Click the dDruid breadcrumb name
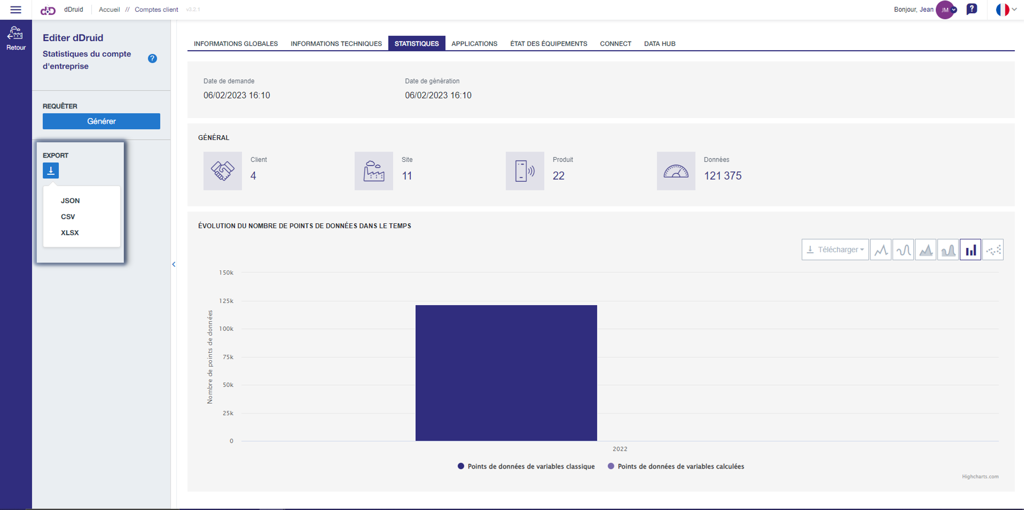The width and height of the screenshot is (1024, 510). (74, 10)
